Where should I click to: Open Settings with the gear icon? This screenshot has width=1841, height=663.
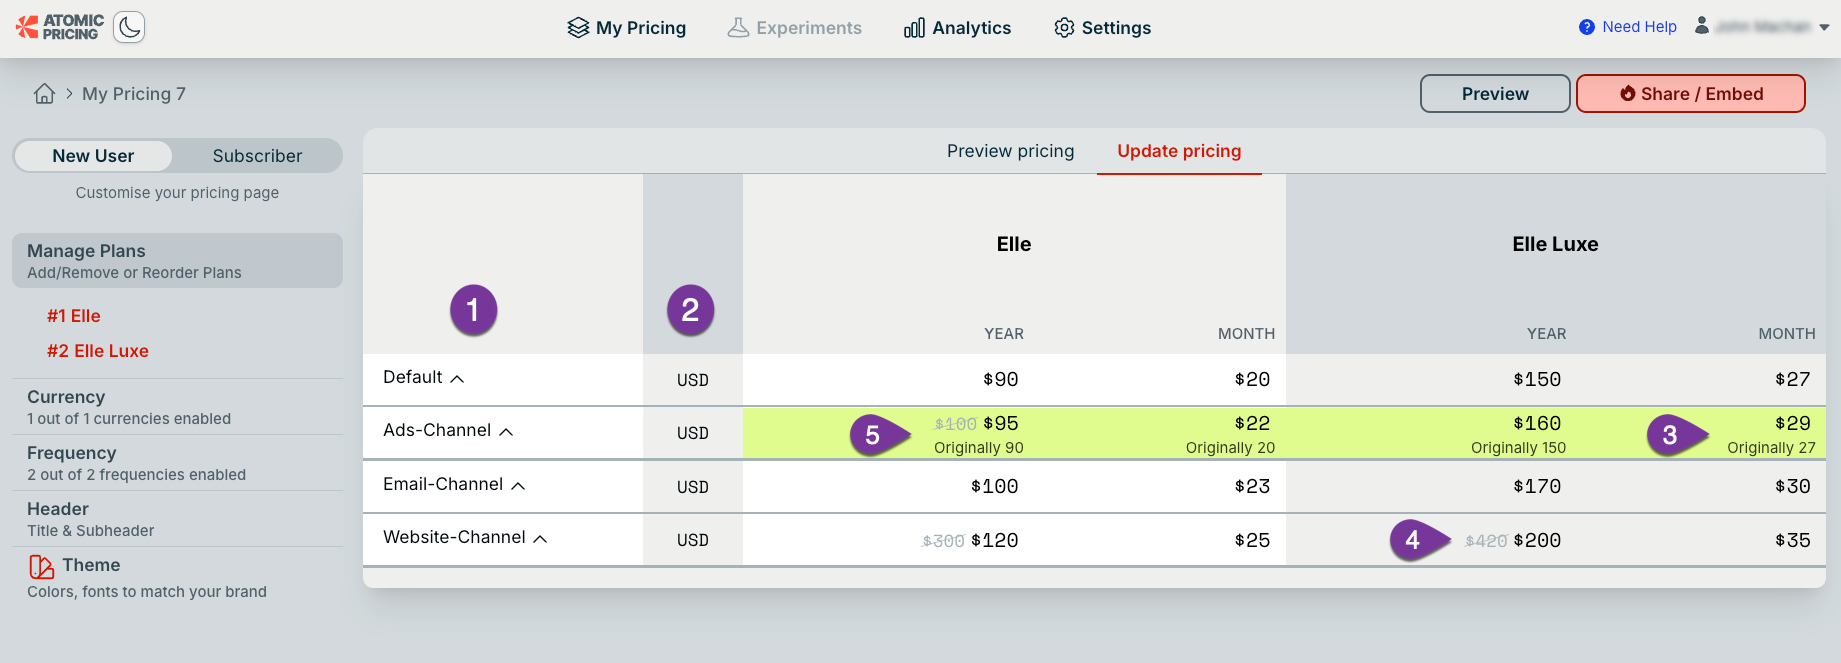tap(1064, 28)
